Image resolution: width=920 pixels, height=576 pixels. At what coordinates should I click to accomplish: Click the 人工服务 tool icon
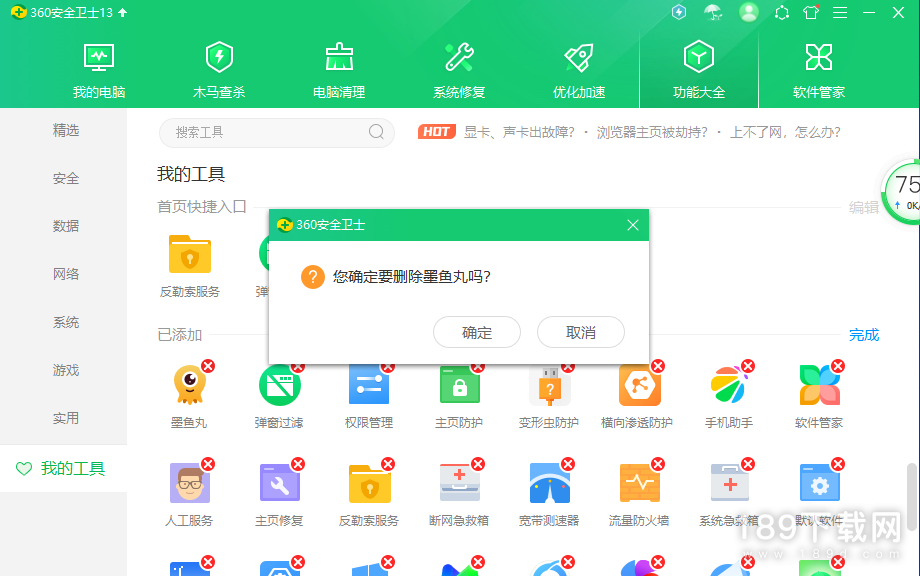[x=189, y=483]
